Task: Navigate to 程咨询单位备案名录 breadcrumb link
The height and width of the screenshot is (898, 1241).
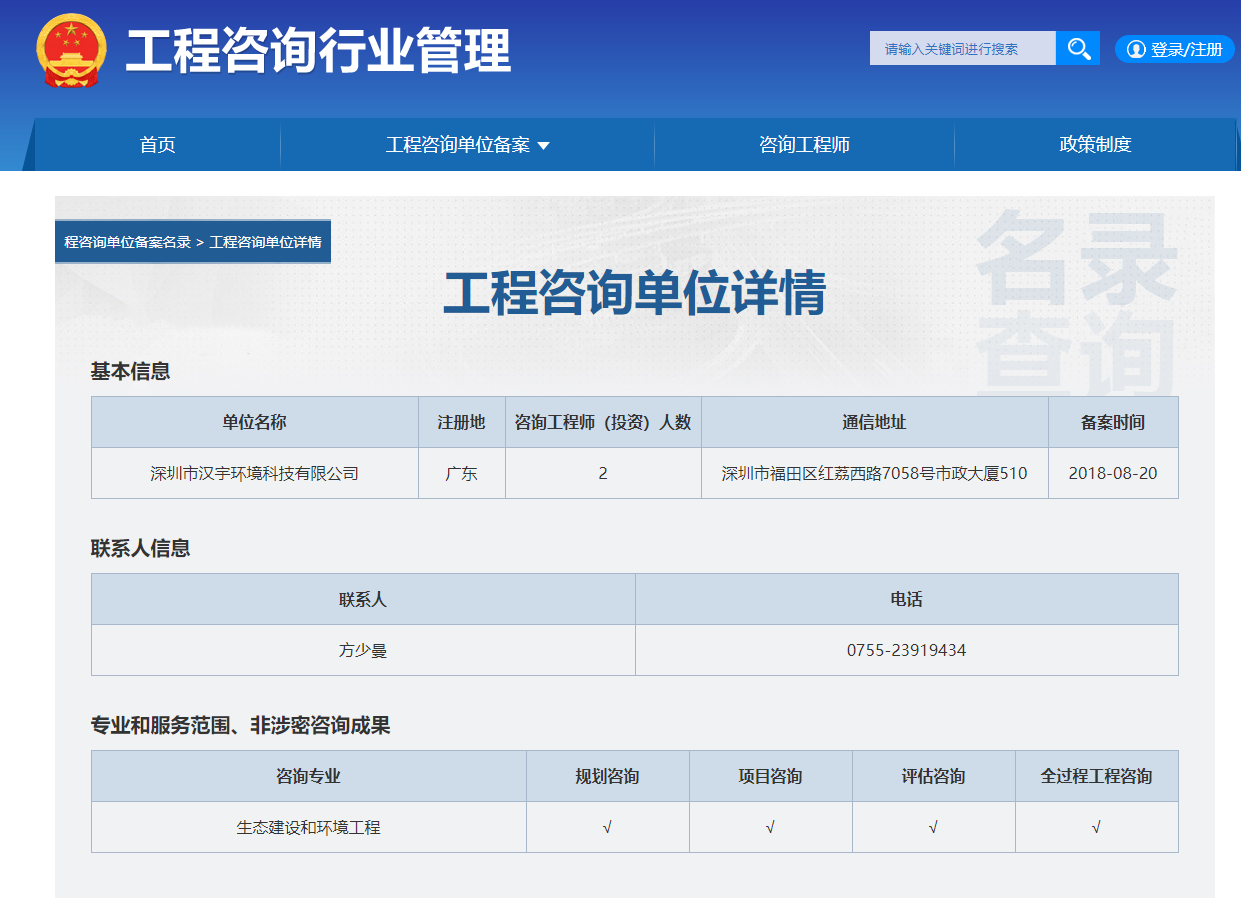Action: tap(126, 240)
